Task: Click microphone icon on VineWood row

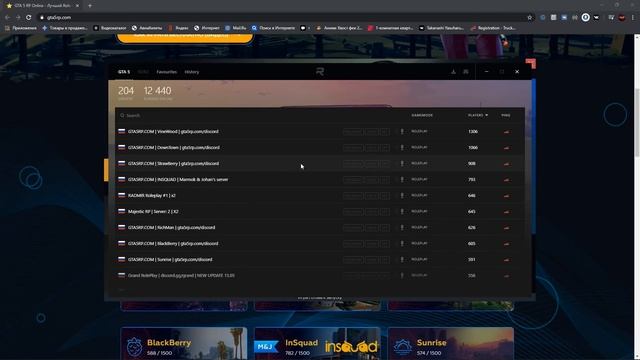Action: 402,131
